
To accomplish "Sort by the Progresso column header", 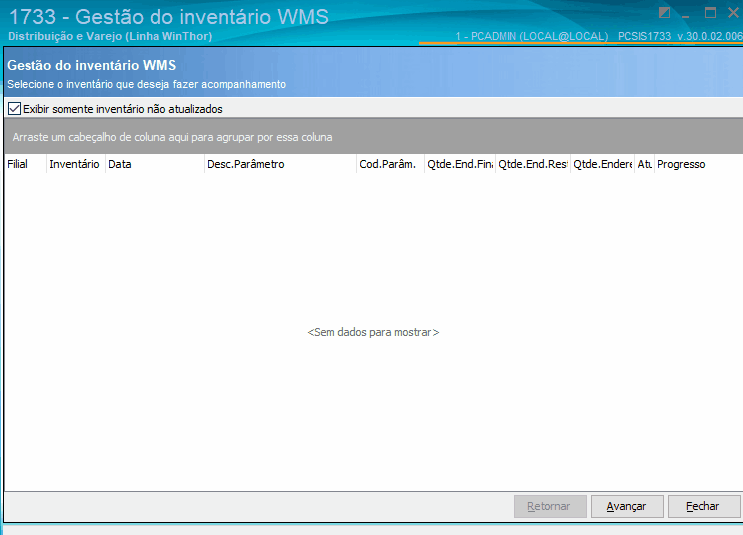I will click(x=697, y=164).
